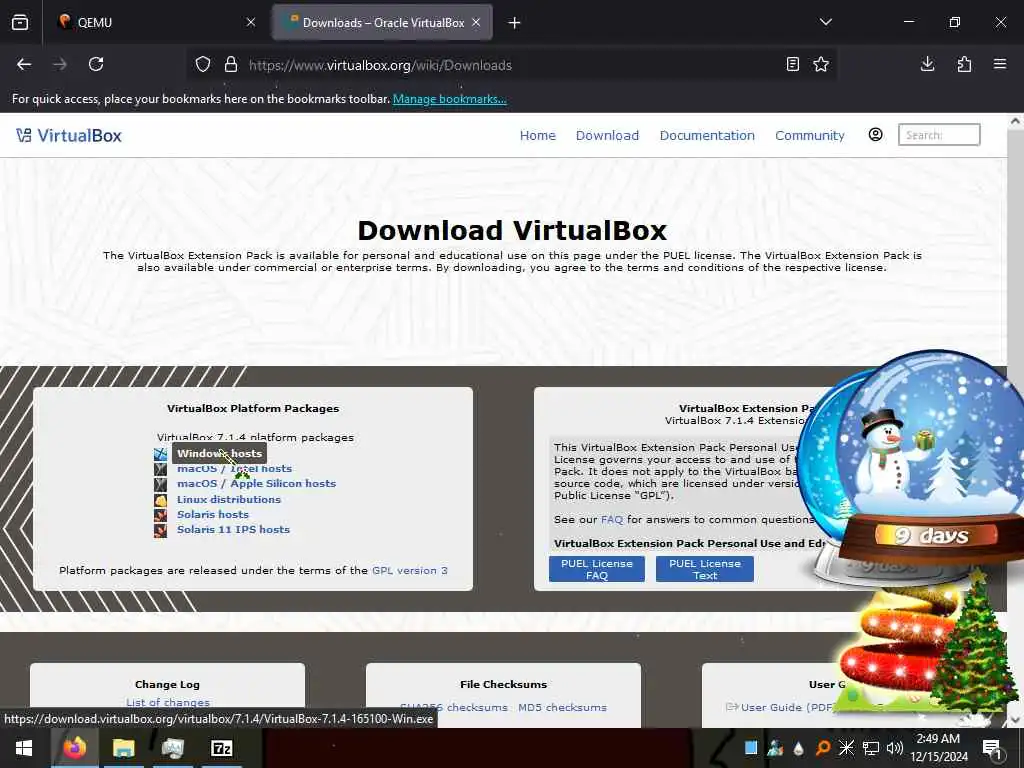Click the orange magnifier tray icon
1024x768 pixels.
[x=823, y=748]
